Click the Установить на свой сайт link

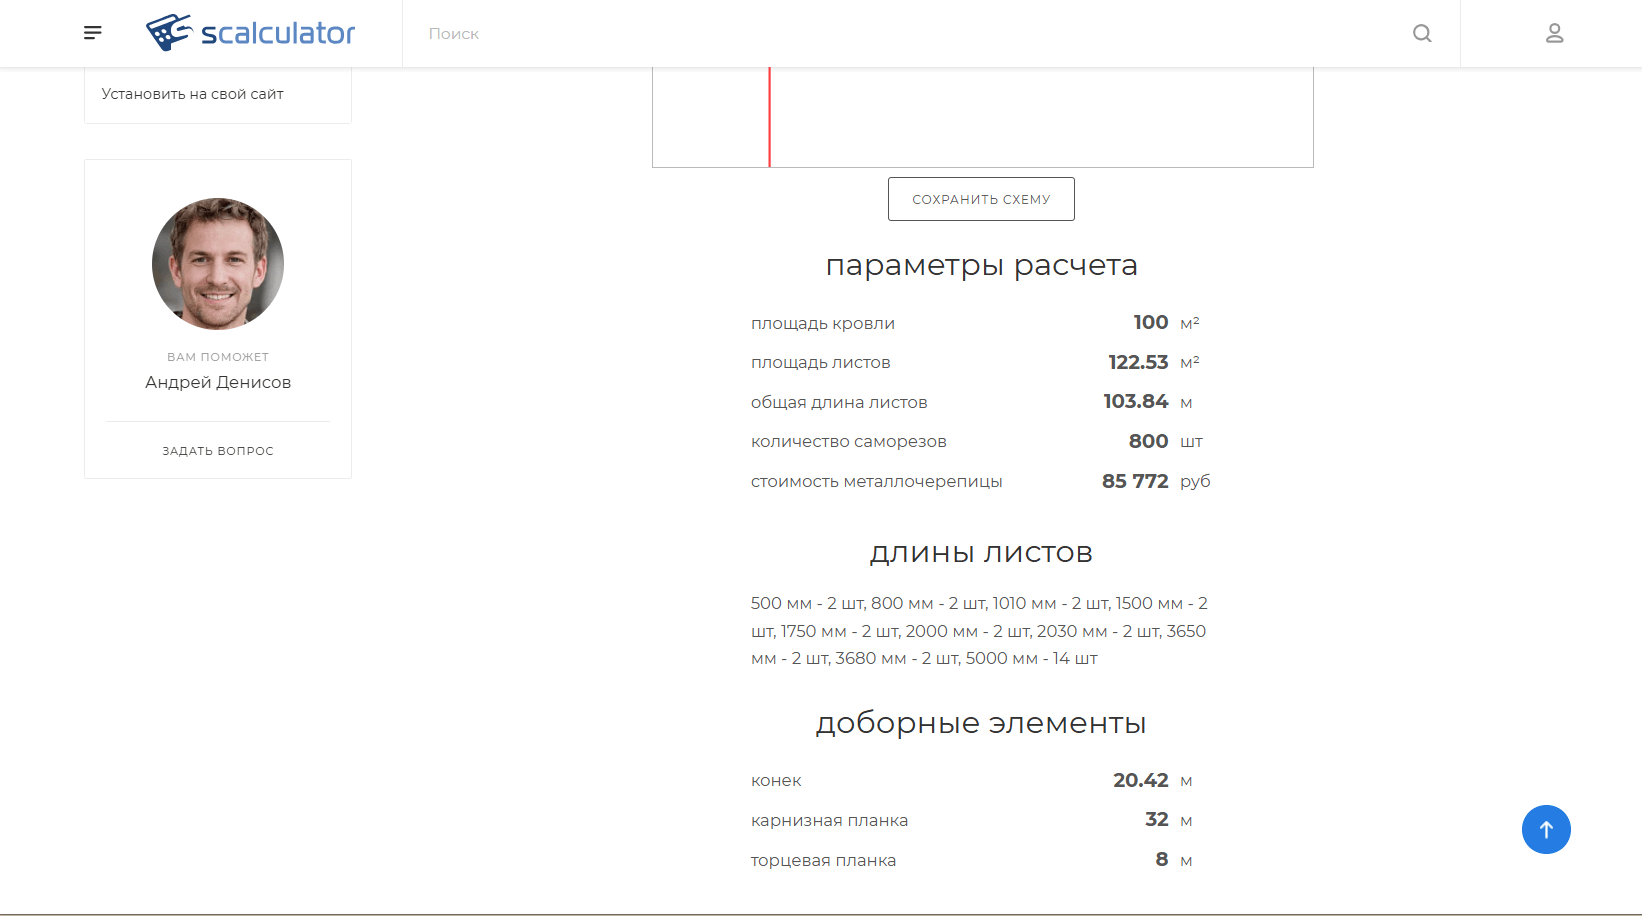(192, 93)
